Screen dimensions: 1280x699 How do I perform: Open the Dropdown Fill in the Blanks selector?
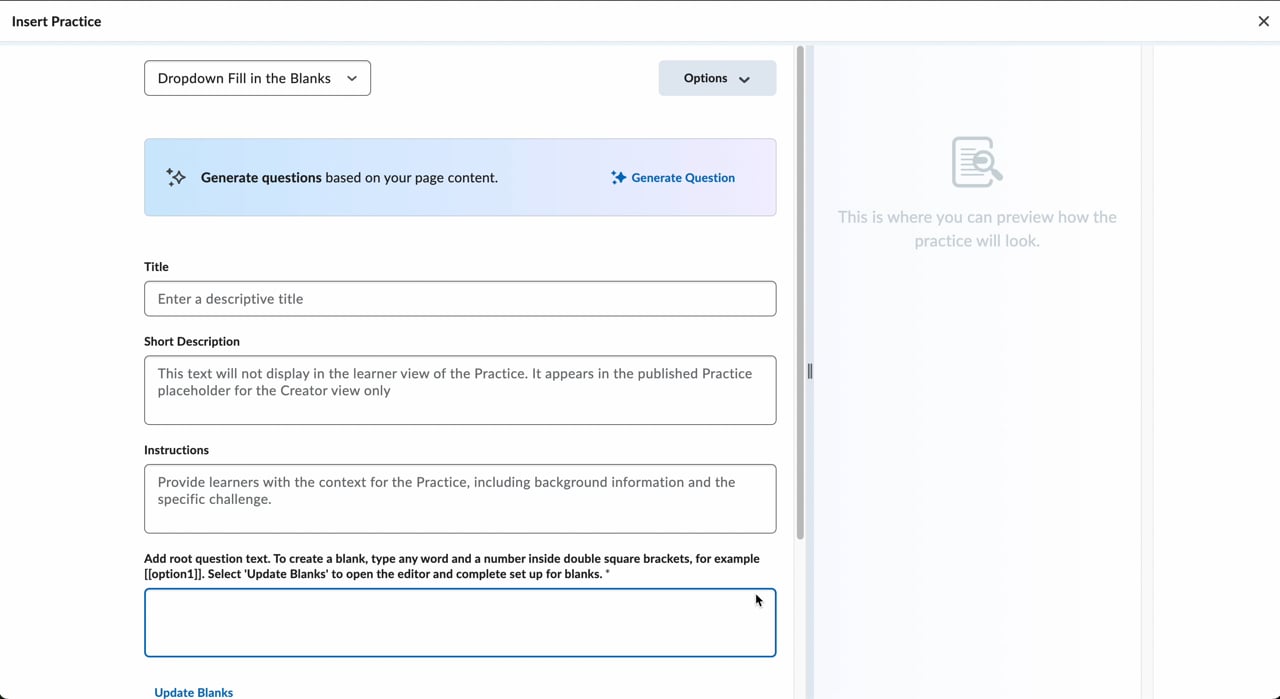pyautogui.click(x=257, y=78)
